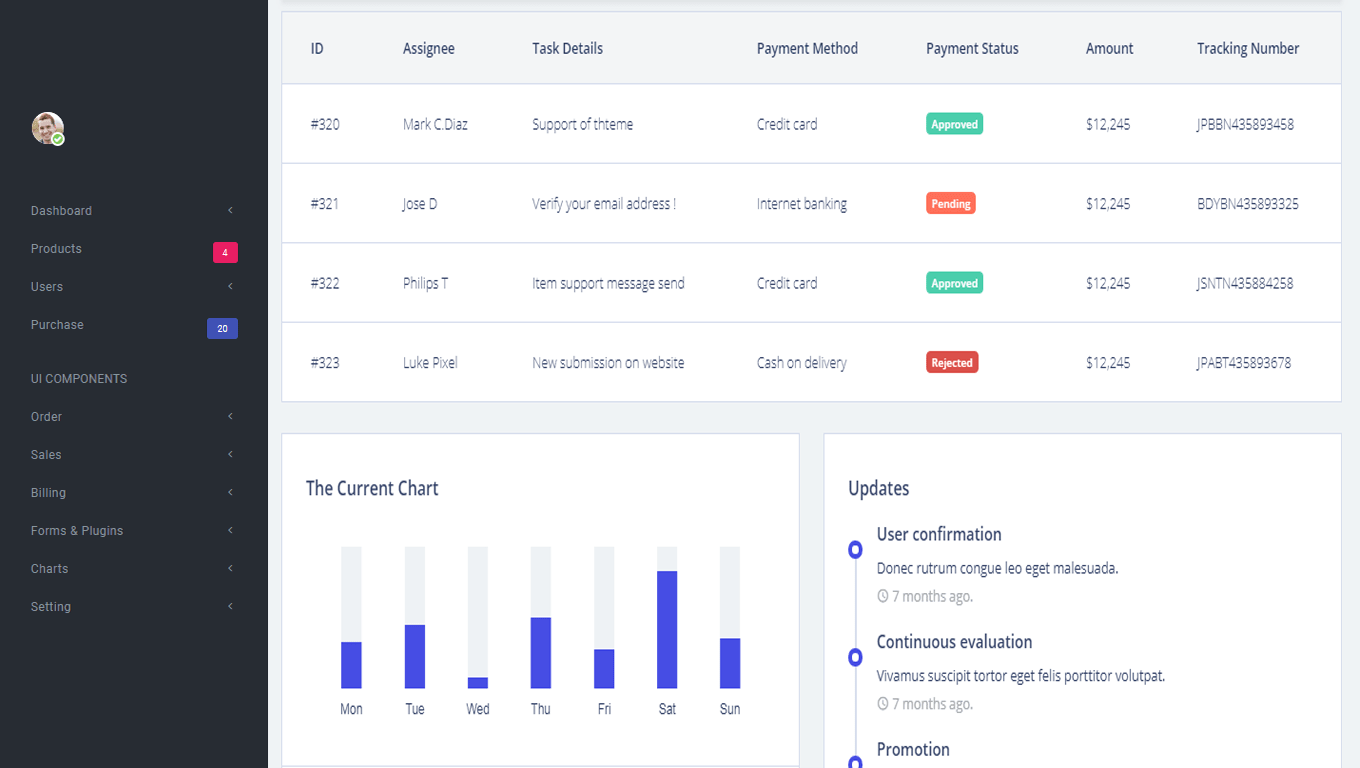
Task: Expand the Users menu chevron
Action: click(x=230, y=287)
